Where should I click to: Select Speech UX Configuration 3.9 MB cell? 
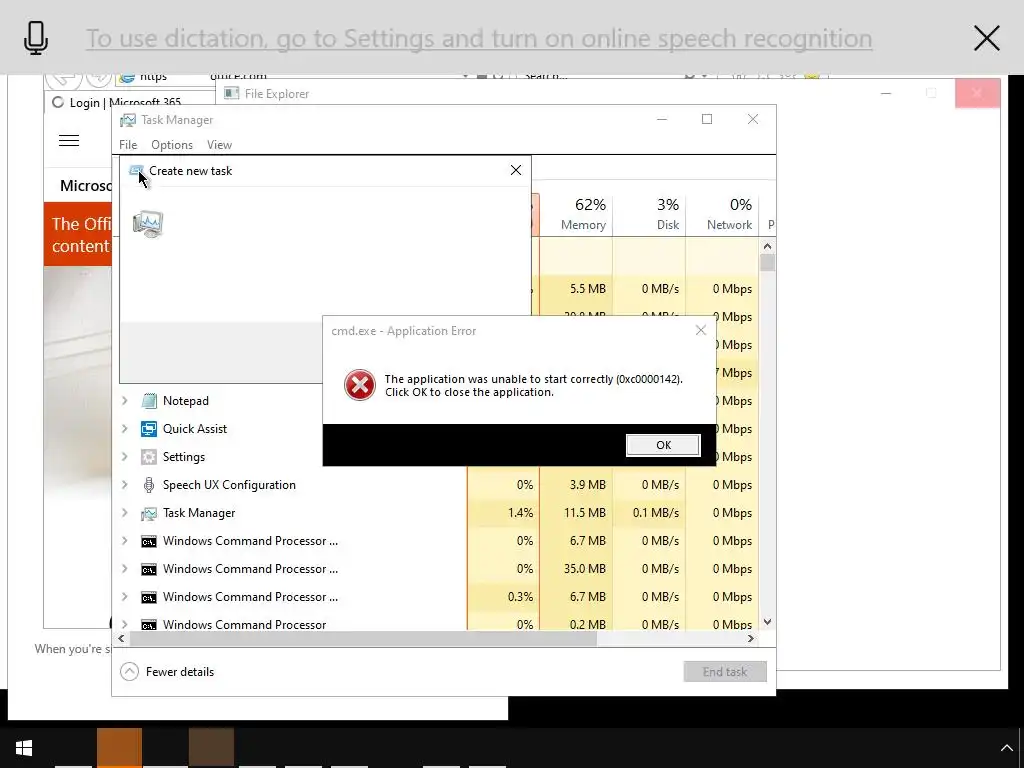[577, 485]
